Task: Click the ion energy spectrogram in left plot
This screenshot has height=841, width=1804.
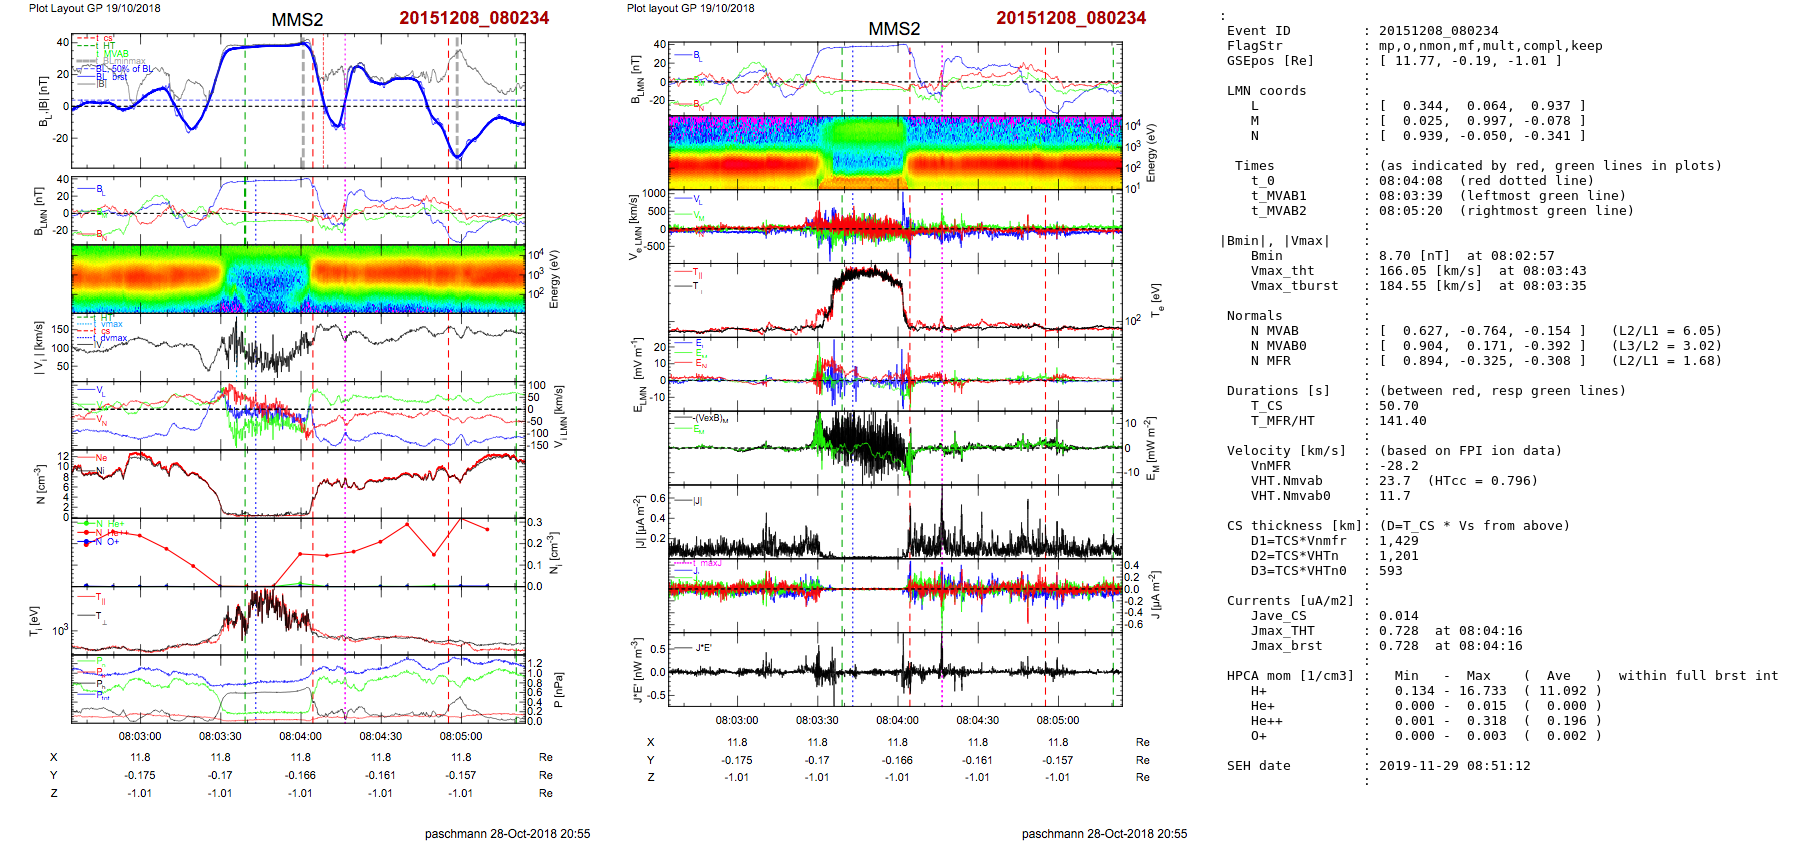Action: [298, 279]
